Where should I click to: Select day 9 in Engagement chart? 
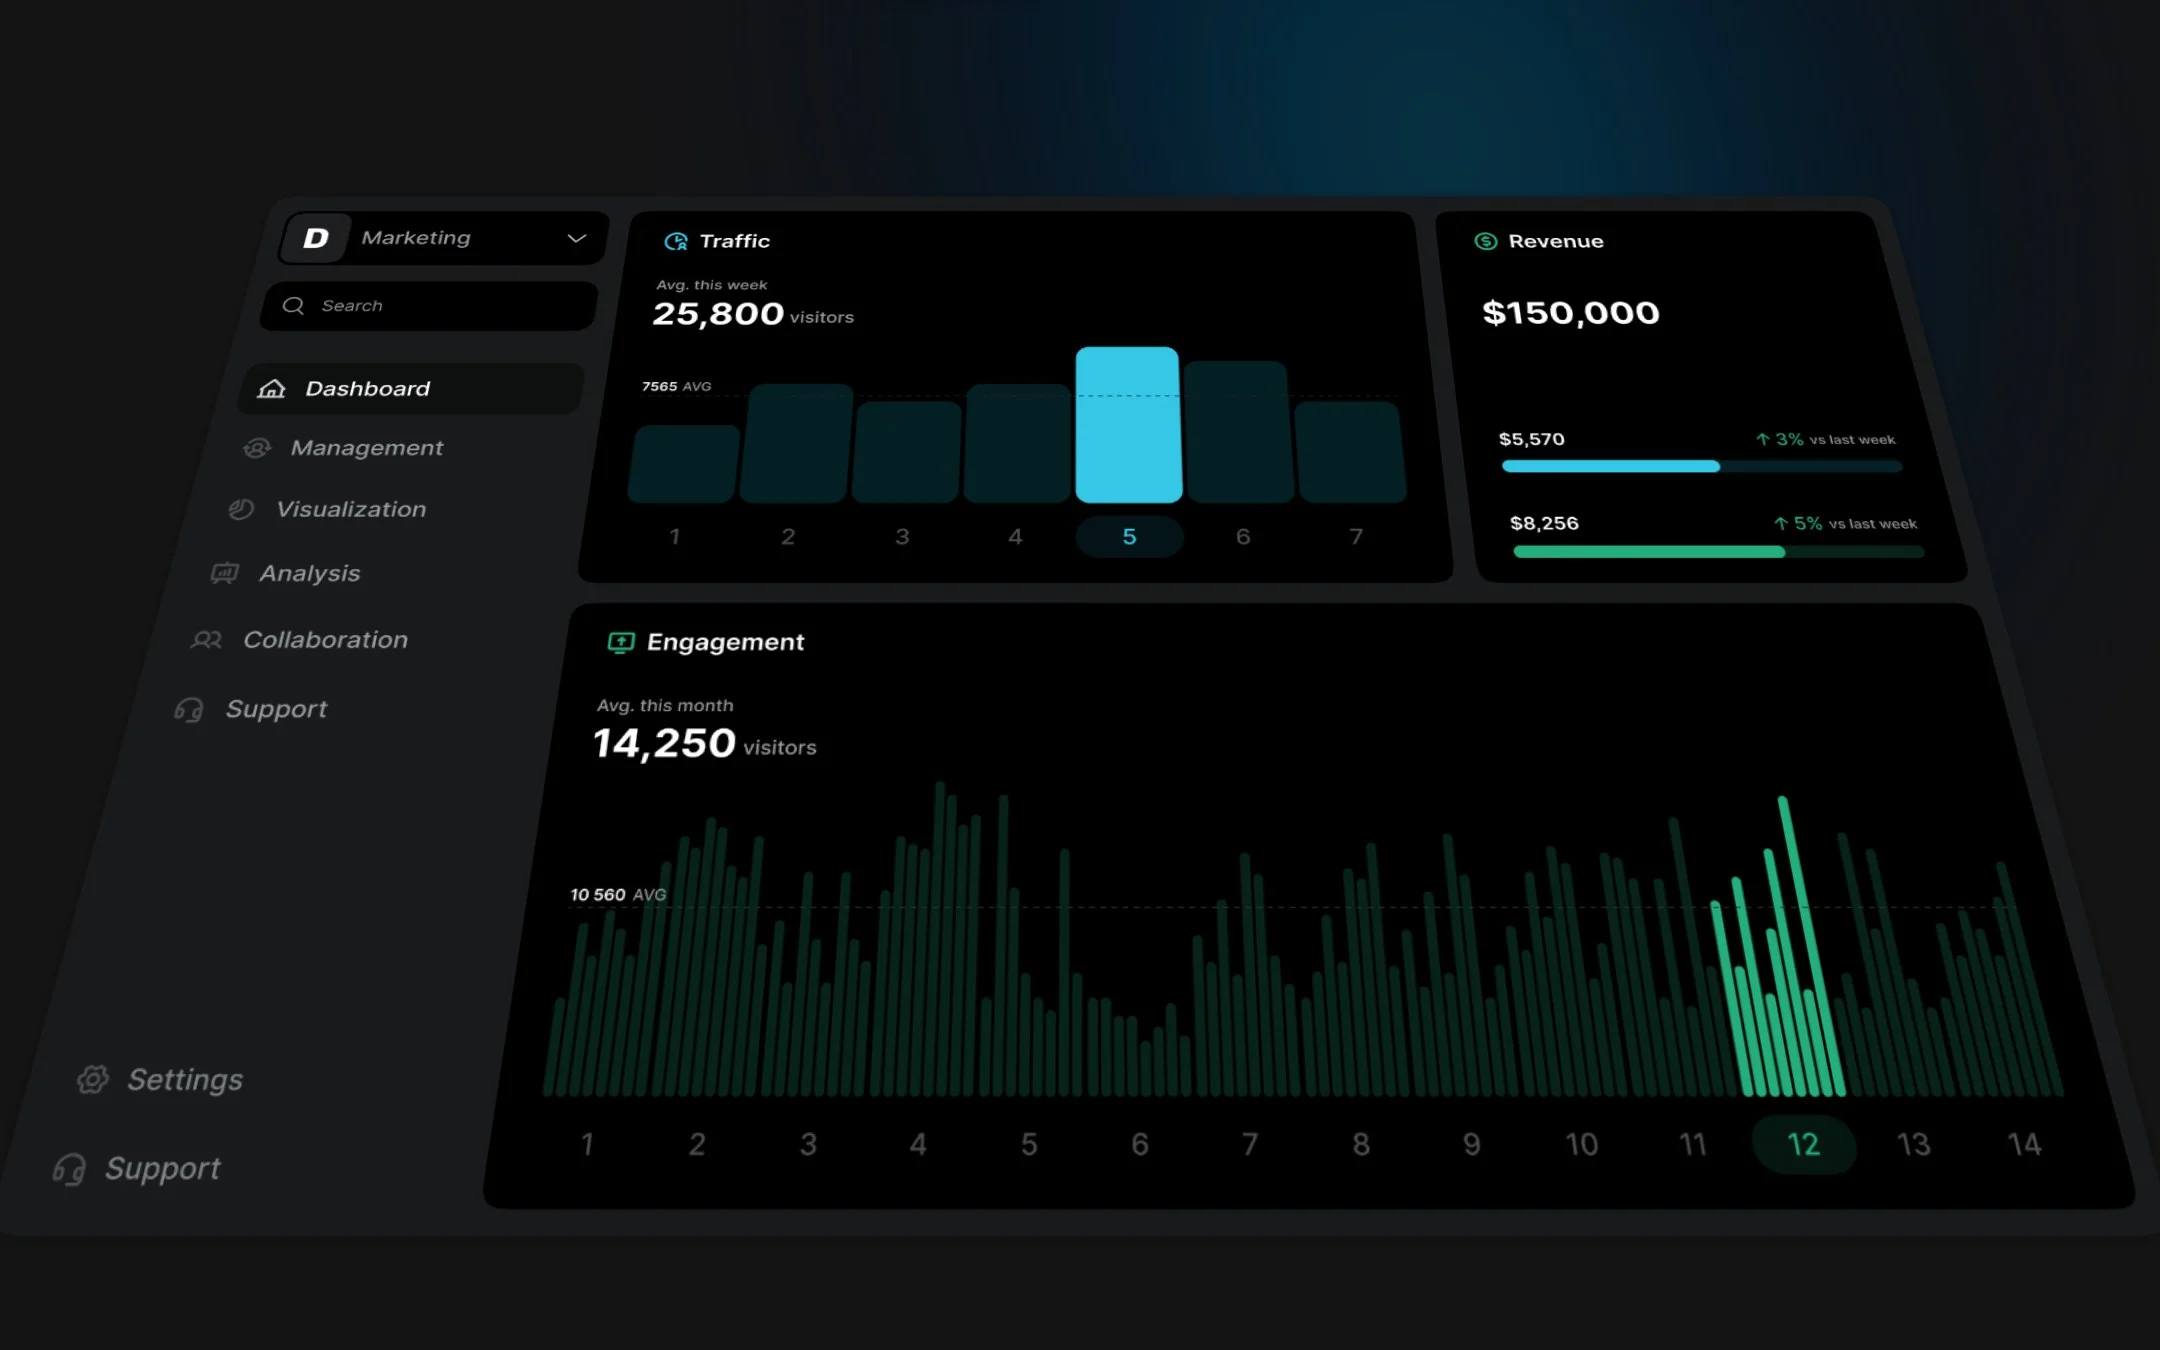(x=1471, y=1144)
